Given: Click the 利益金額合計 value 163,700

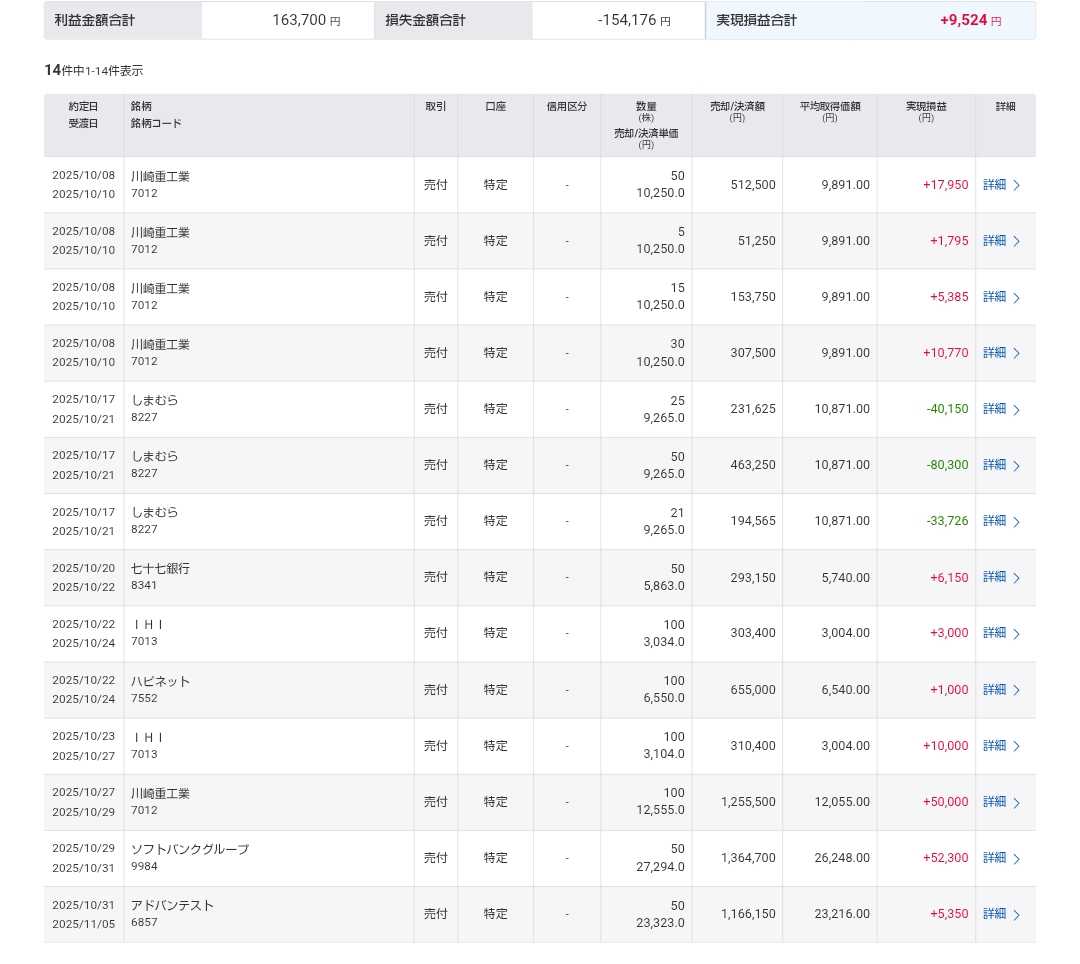Looking at the screenshot, I should pyautogui.click(x=299, y=21).
